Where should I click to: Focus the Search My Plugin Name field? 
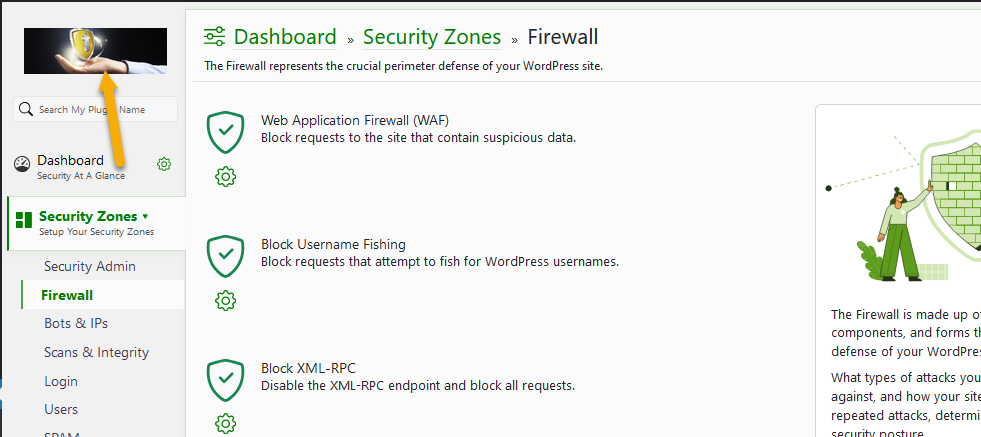coord(95,109)
